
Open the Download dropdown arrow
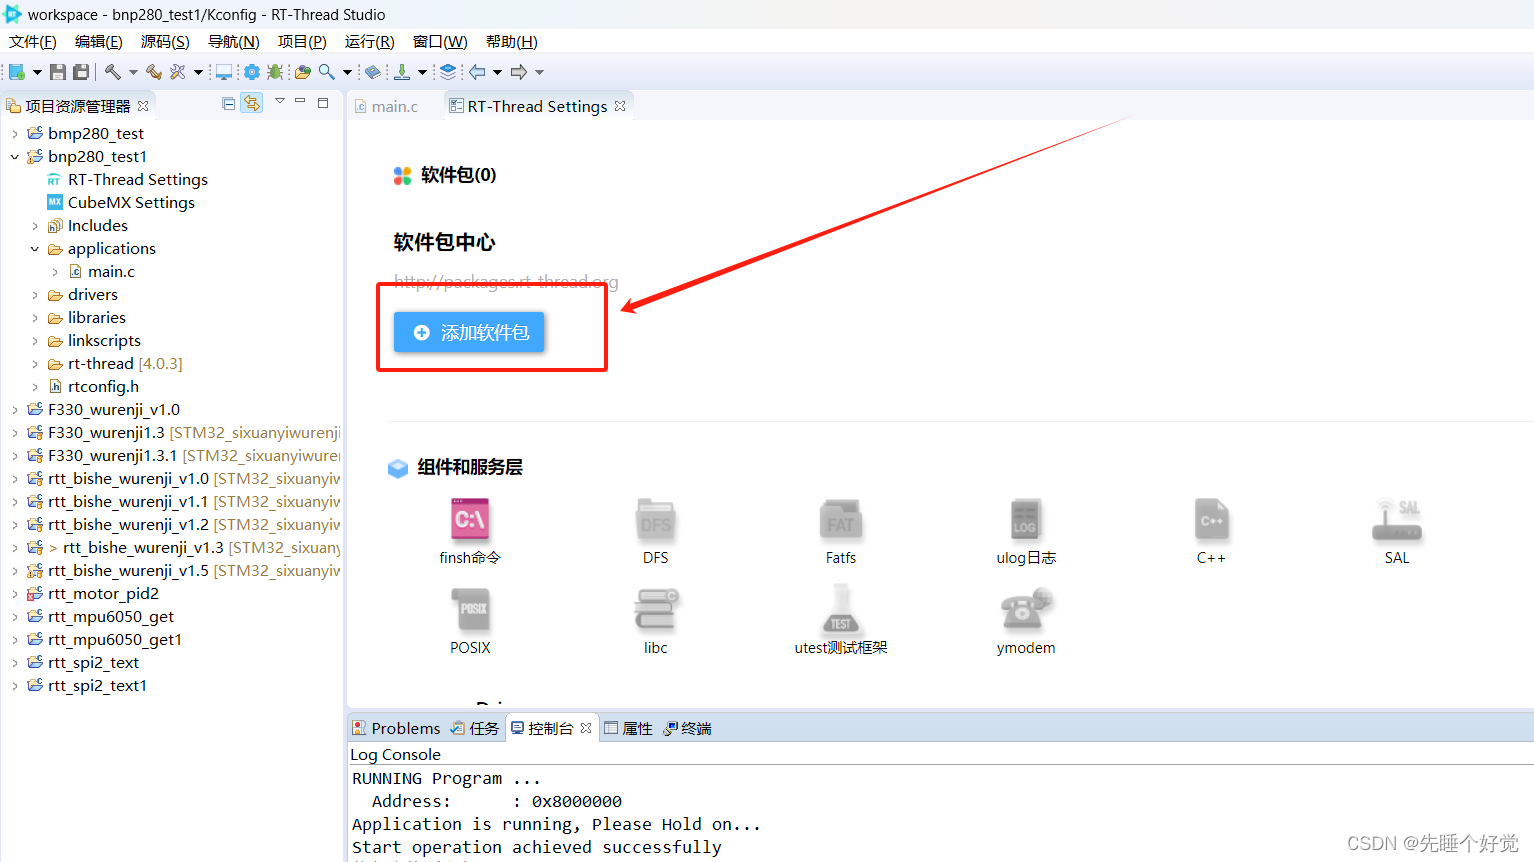coord(422,72)
